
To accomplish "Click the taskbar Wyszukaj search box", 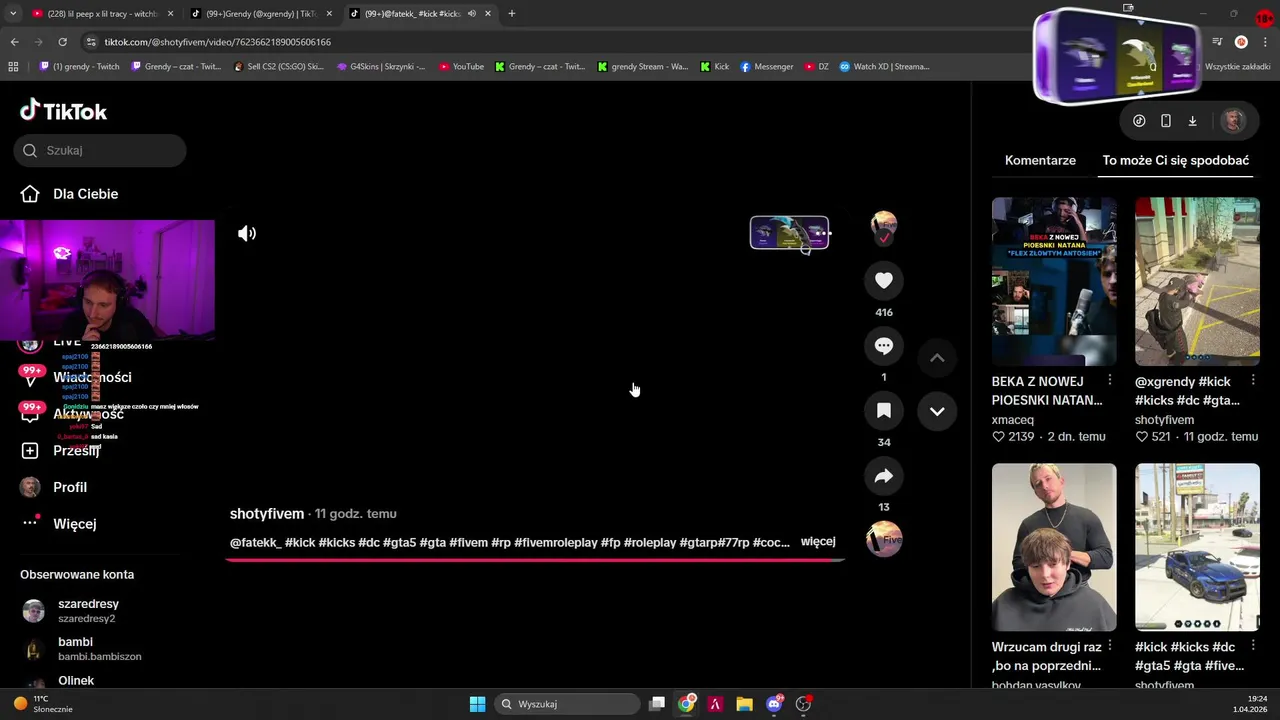I will coord(568,704).
